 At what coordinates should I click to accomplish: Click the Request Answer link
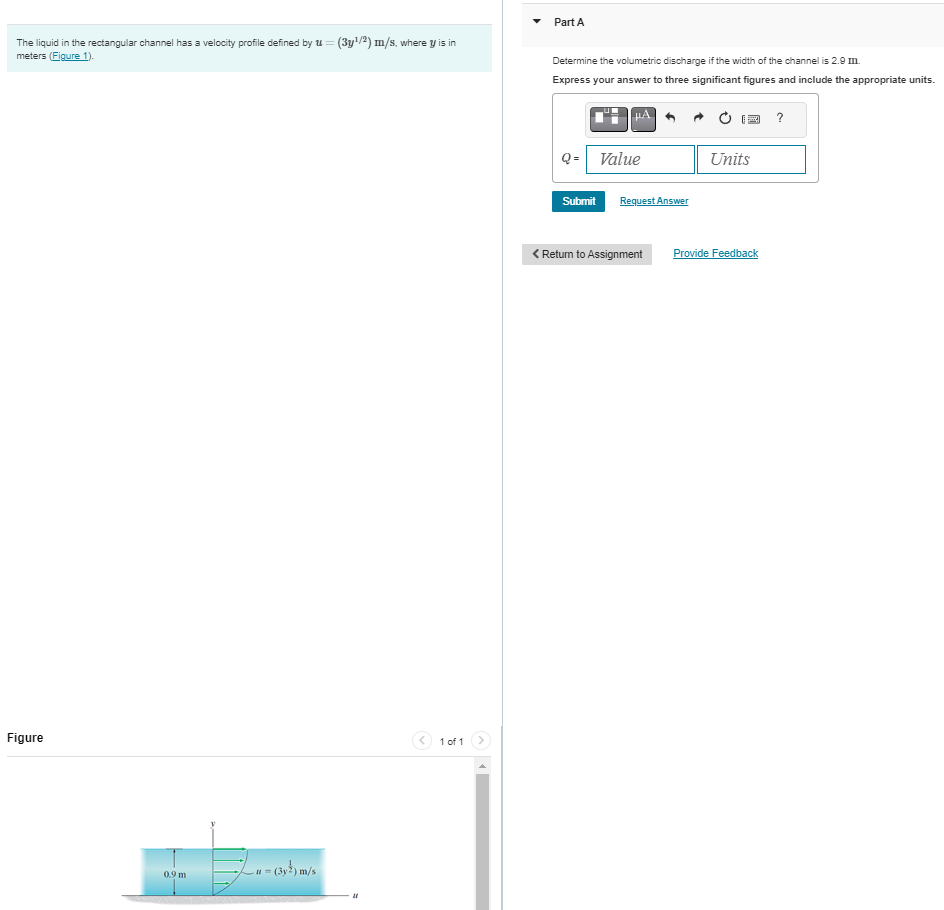[x=653, y=201]
